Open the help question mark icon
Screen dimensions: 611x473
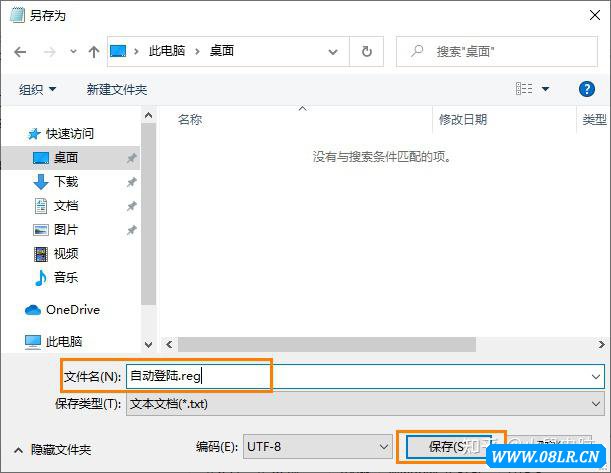[587, 89]
